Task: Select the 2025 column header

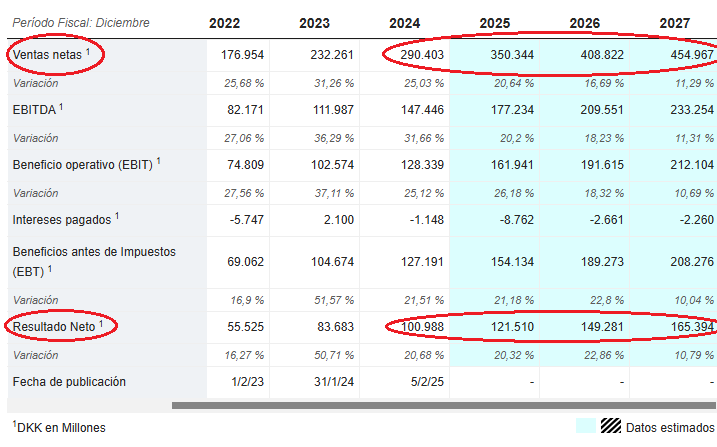Action: click(x=495, y=23)
